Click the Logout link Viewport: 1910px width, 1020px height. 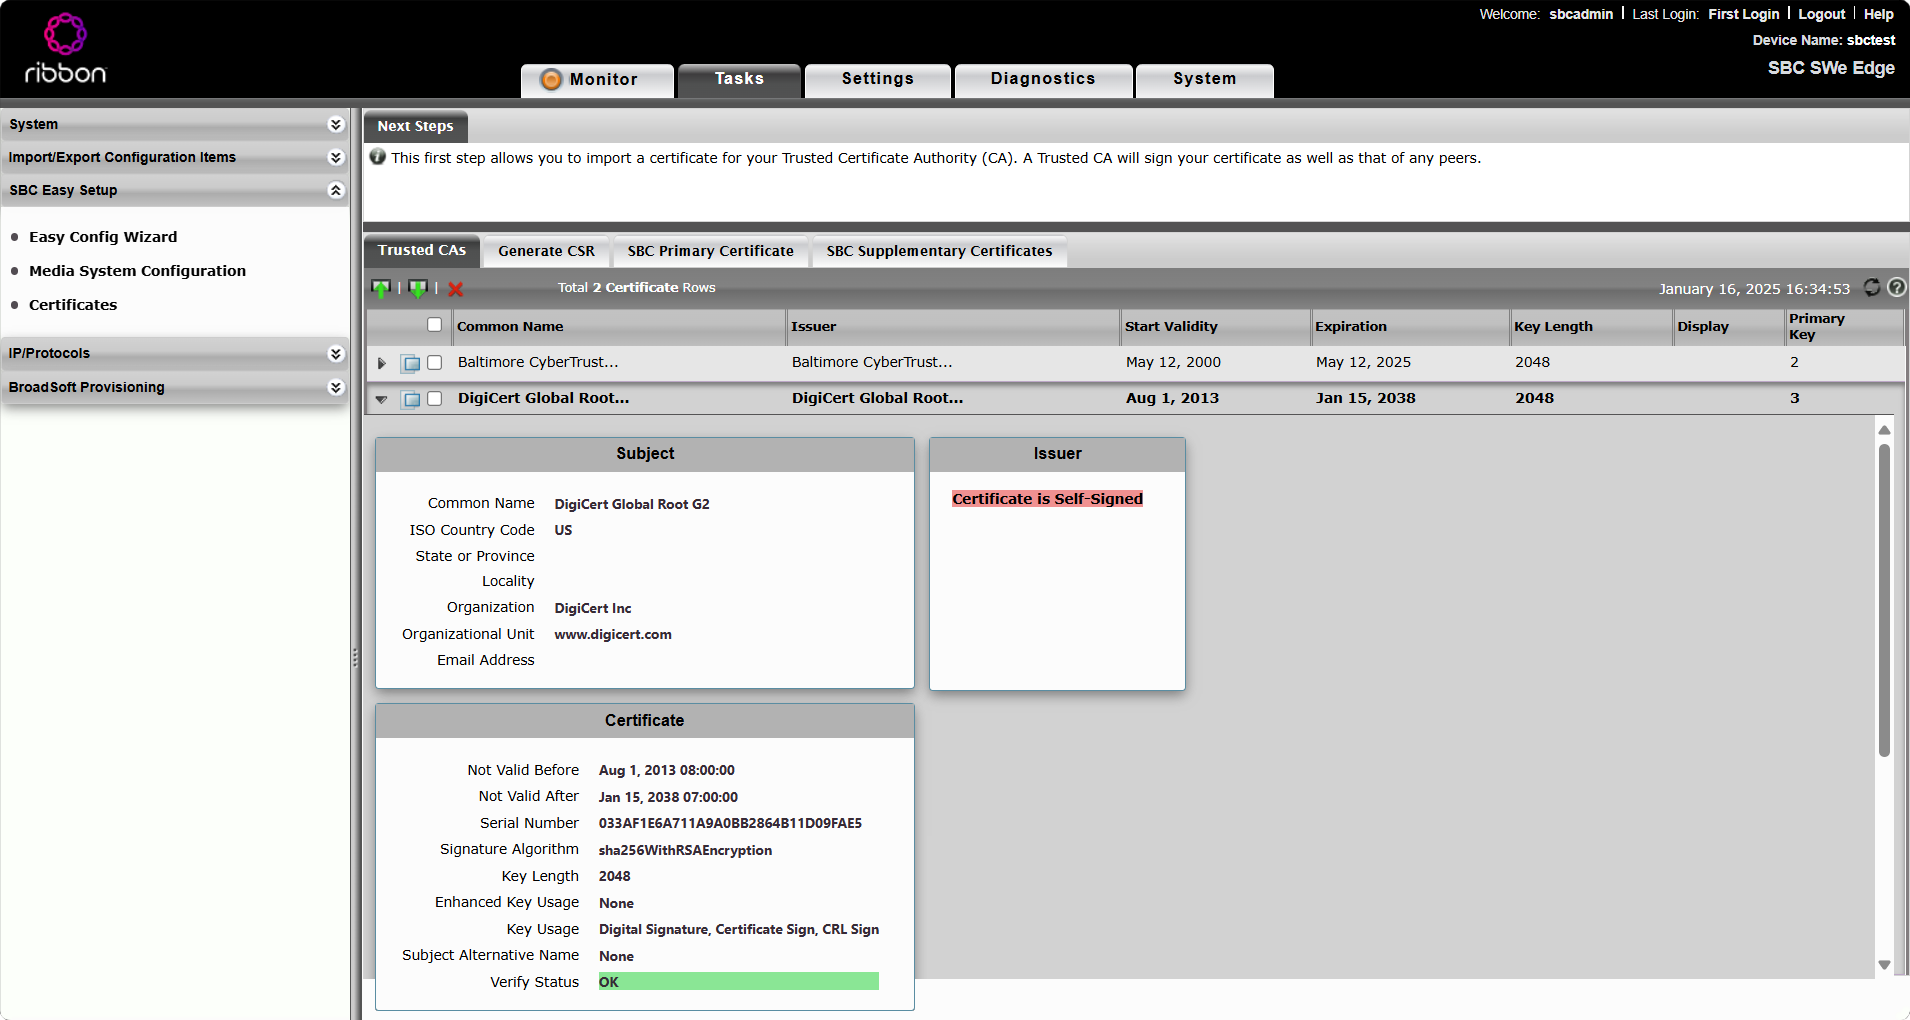point(1821,14)
